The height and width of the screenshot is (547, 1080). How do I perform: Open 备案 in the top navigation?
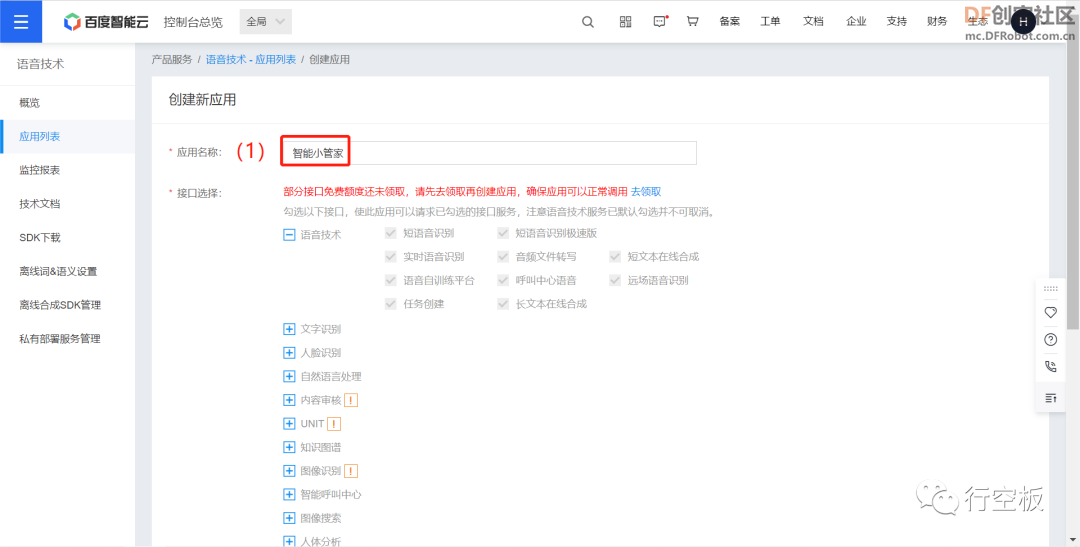point(729,21)
